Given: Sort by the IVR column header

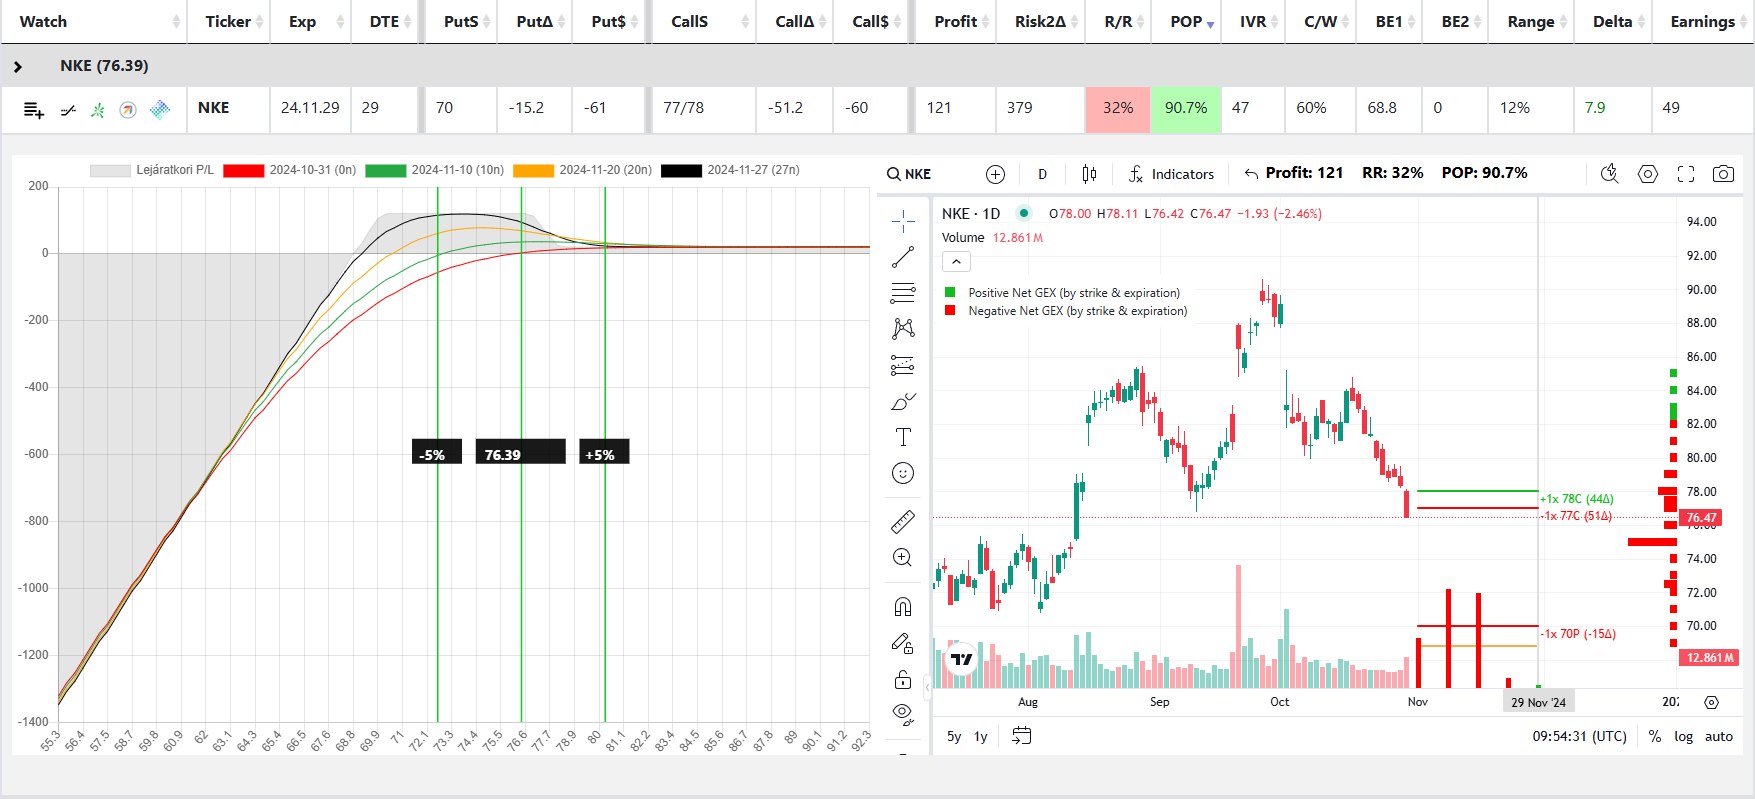Looking at the screenshot, I should [1258, 21].
